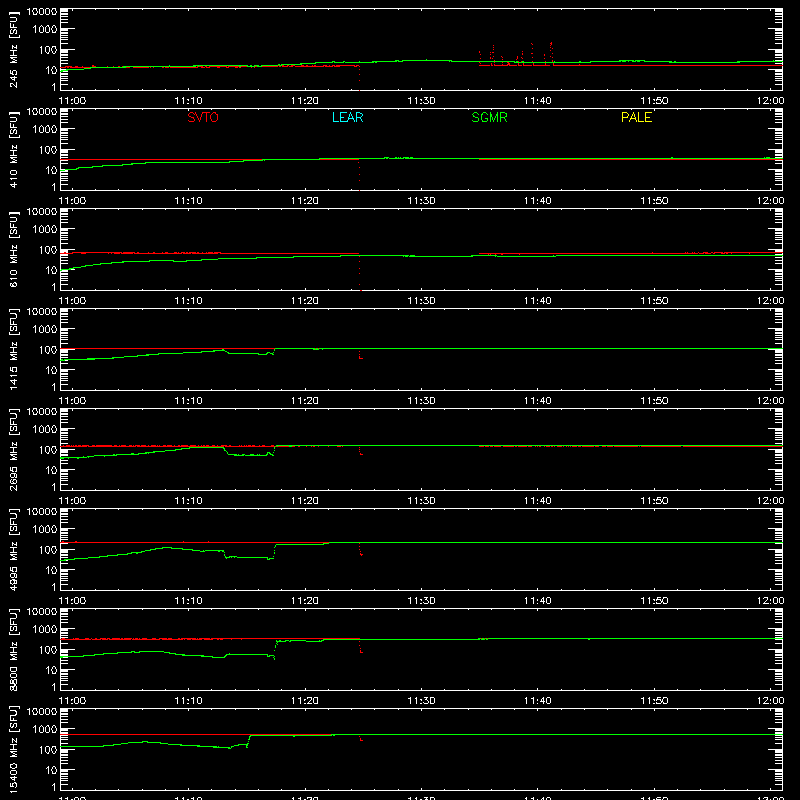Click 11:50 tick under the 4995 MHz plot

(x=654, y=601)
